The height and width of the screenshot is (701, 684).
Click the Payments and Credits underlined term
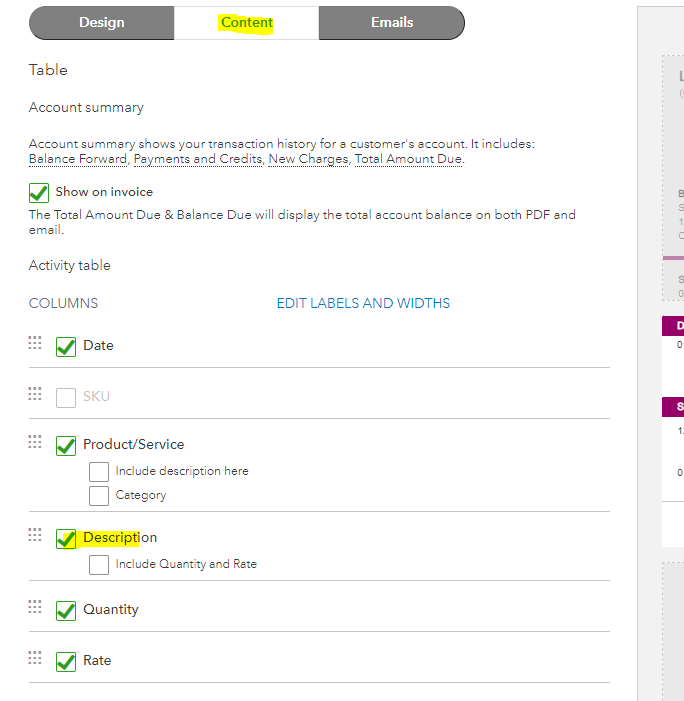pos(198,159)
